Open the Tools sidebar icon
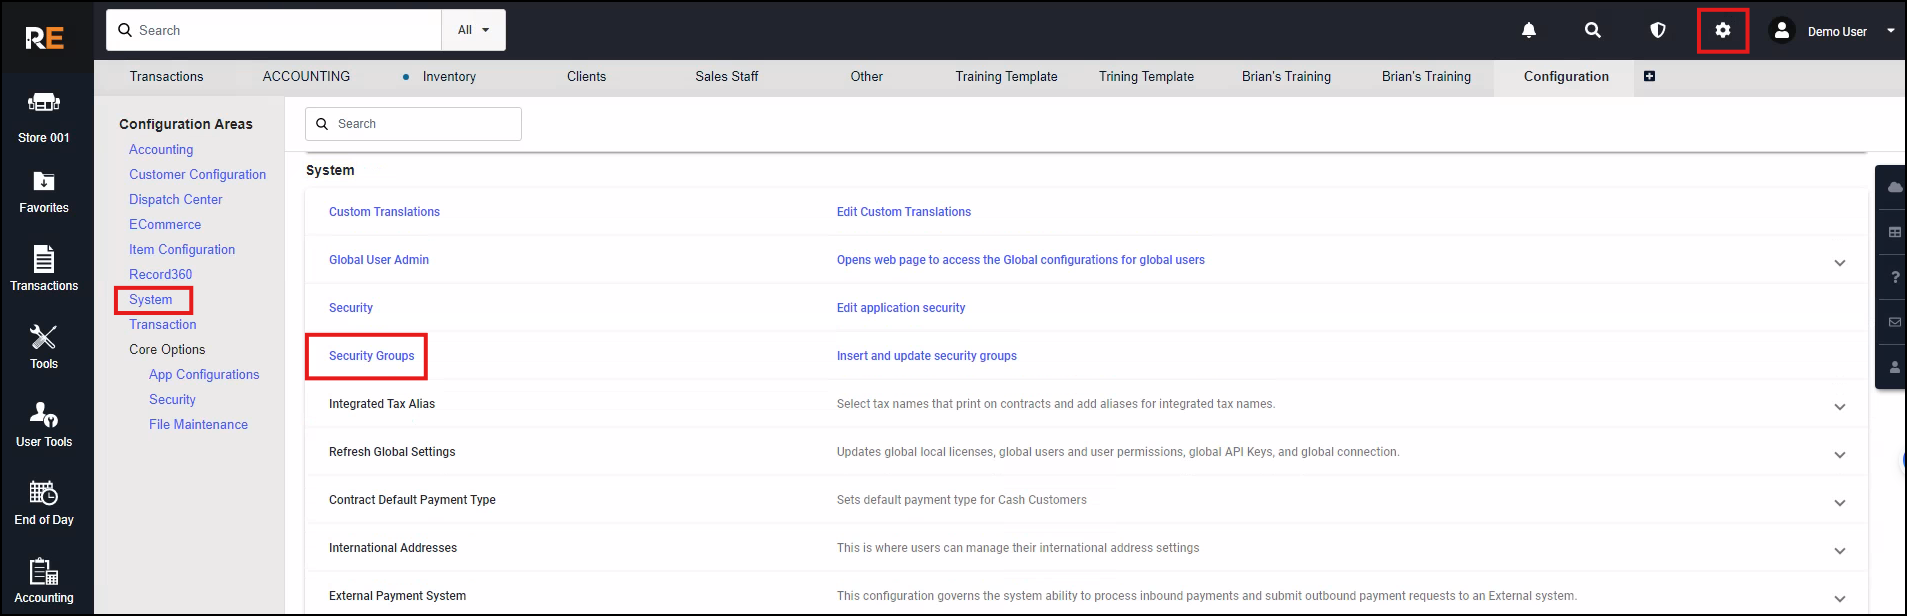Image resolution: width=1907 pixels, height=616 pixels. tap(44, 347)
